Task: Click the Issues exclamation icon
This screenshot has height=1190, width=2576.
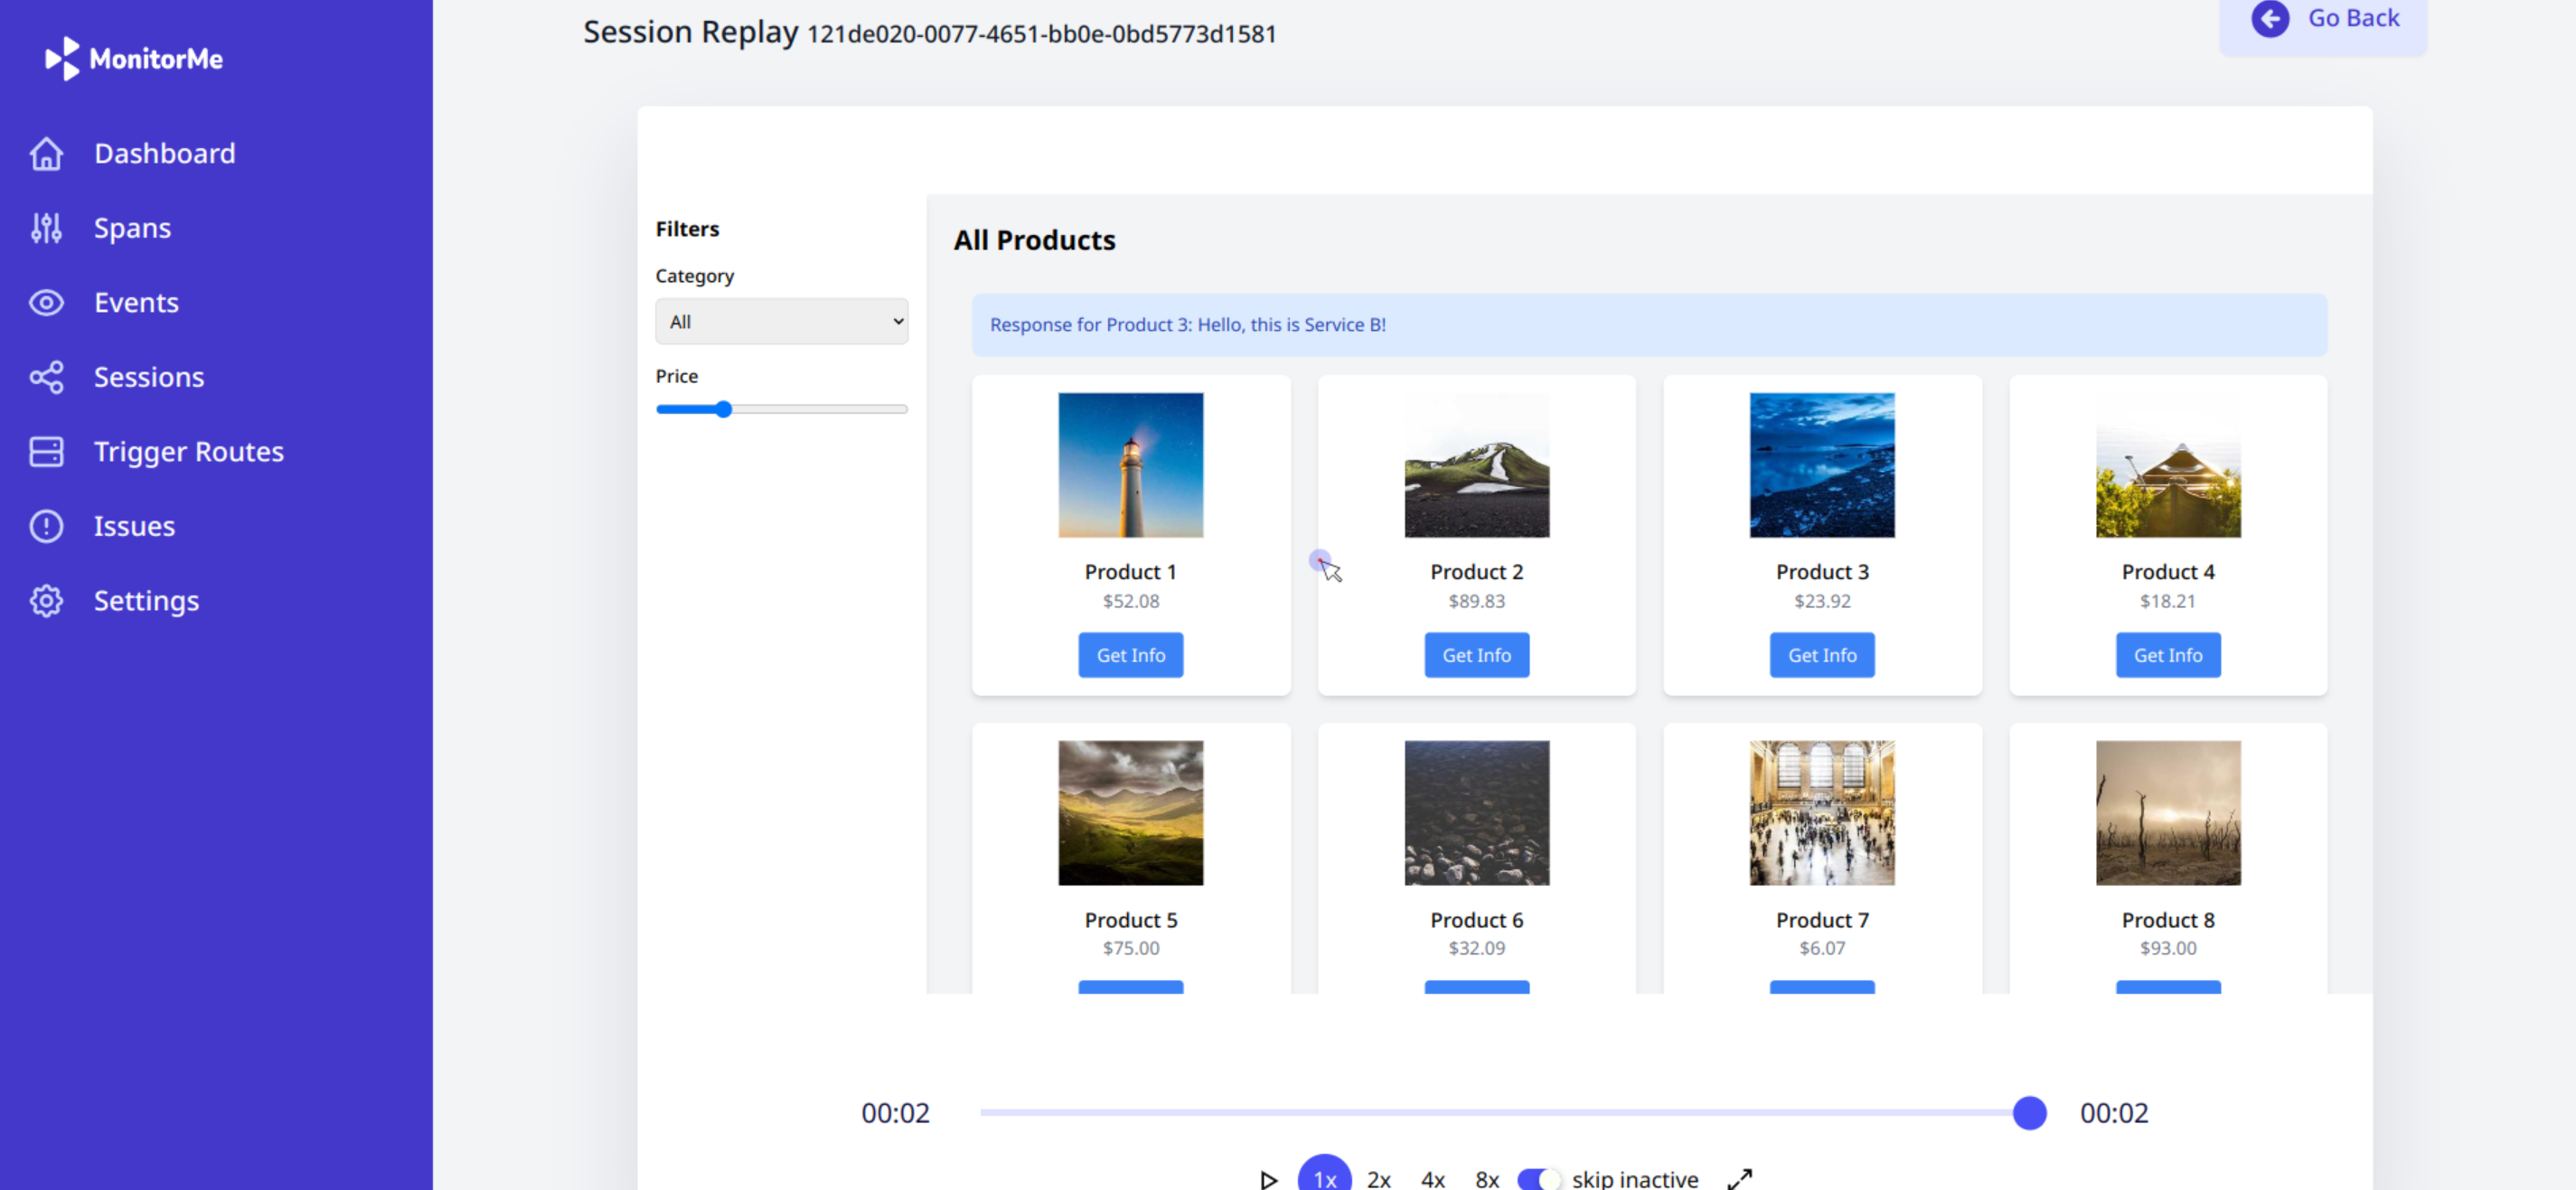Action: point(46,526)
